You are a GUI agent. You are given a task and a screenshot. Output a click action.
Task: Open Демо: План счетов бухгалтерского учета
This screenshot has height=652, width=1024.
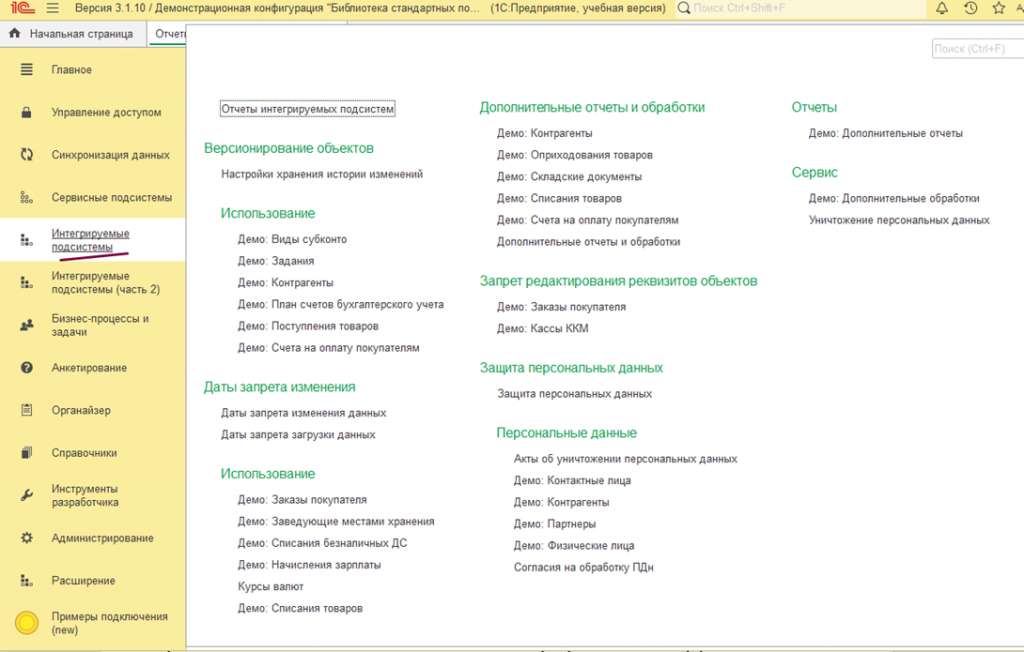tap(340, 304)
